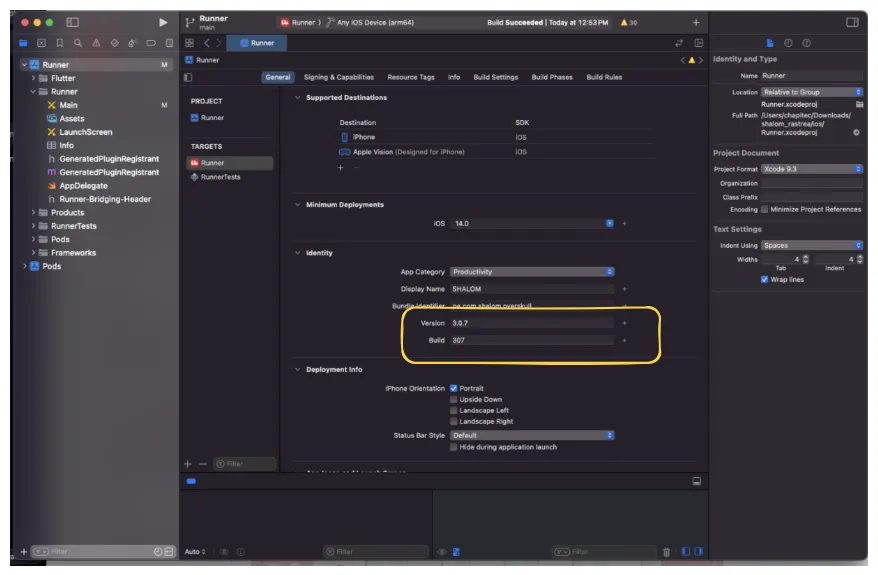This screenshot has width=878, height=575.
Task: Click the yellow warnings badge in toolbar
Action: 628,22
